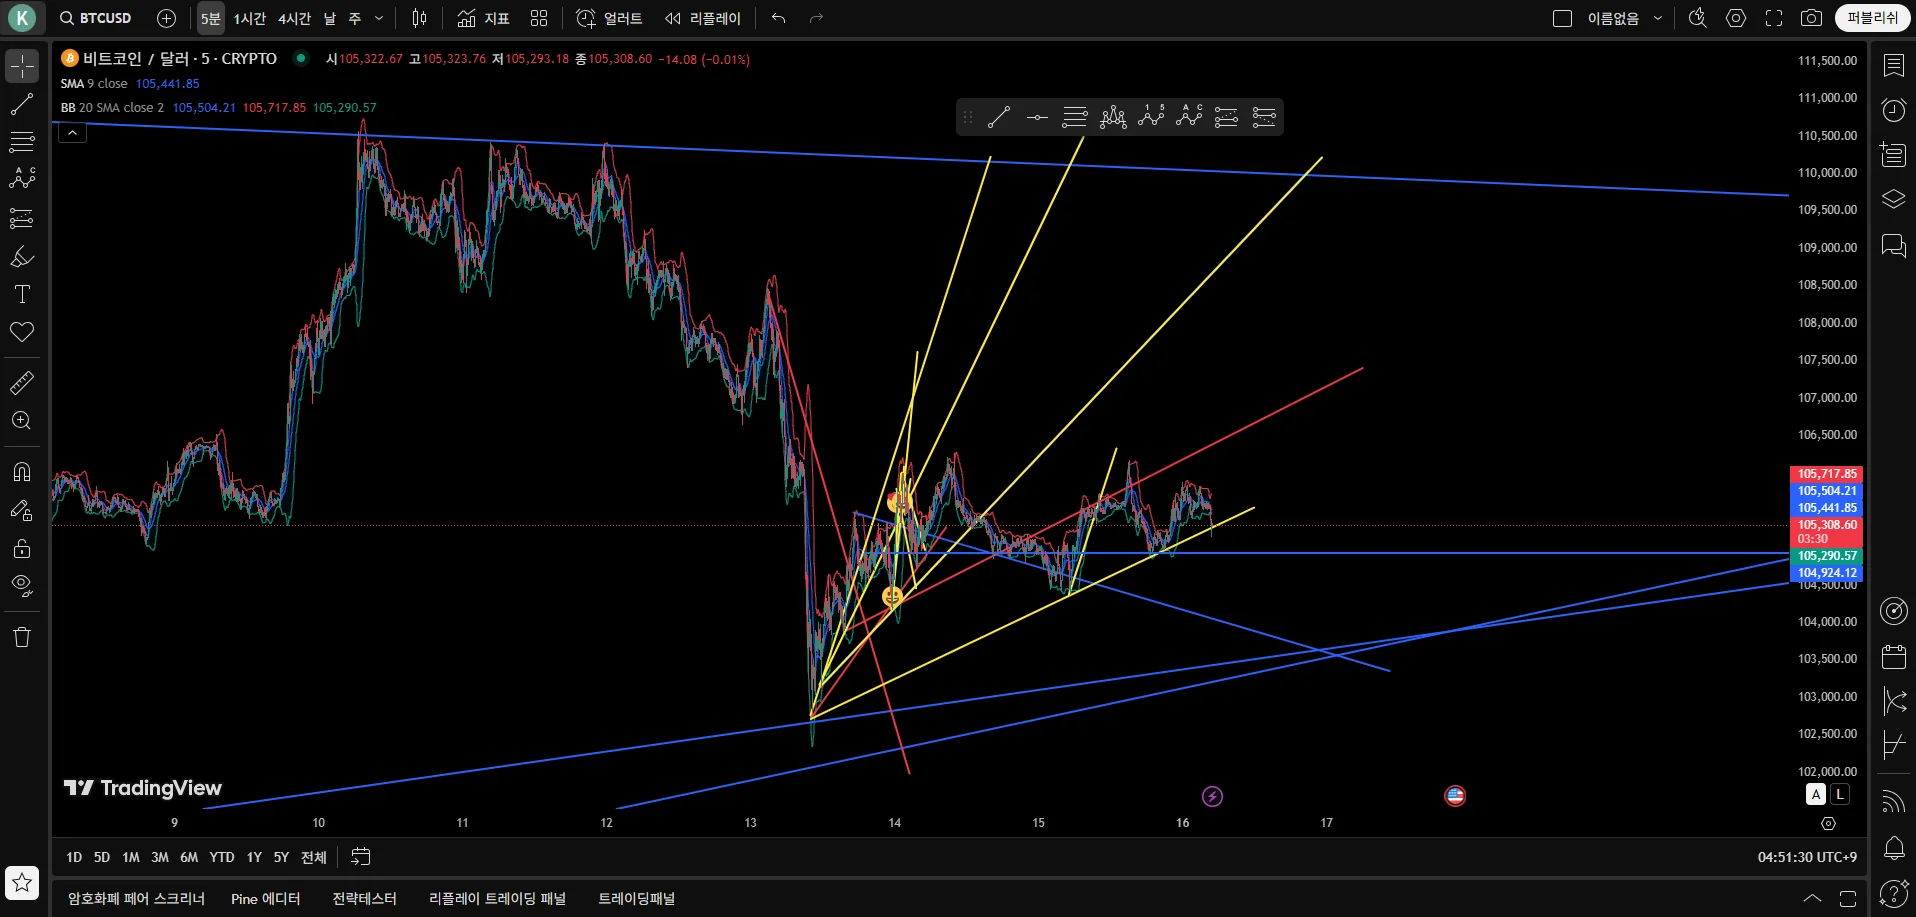Pick the horizontal line in the floating toolbar
Viewport: 1916px width, 917px height.
pyautogui.click(x=1037, y=118)
